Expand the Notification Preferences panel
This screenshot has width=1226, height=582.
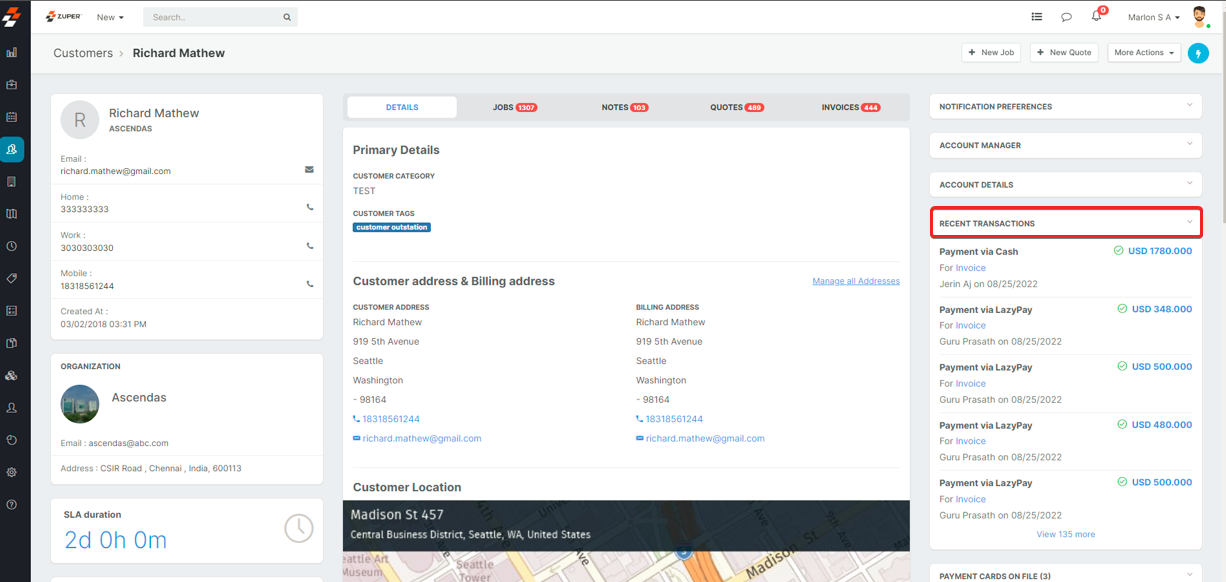point(1189,106)
